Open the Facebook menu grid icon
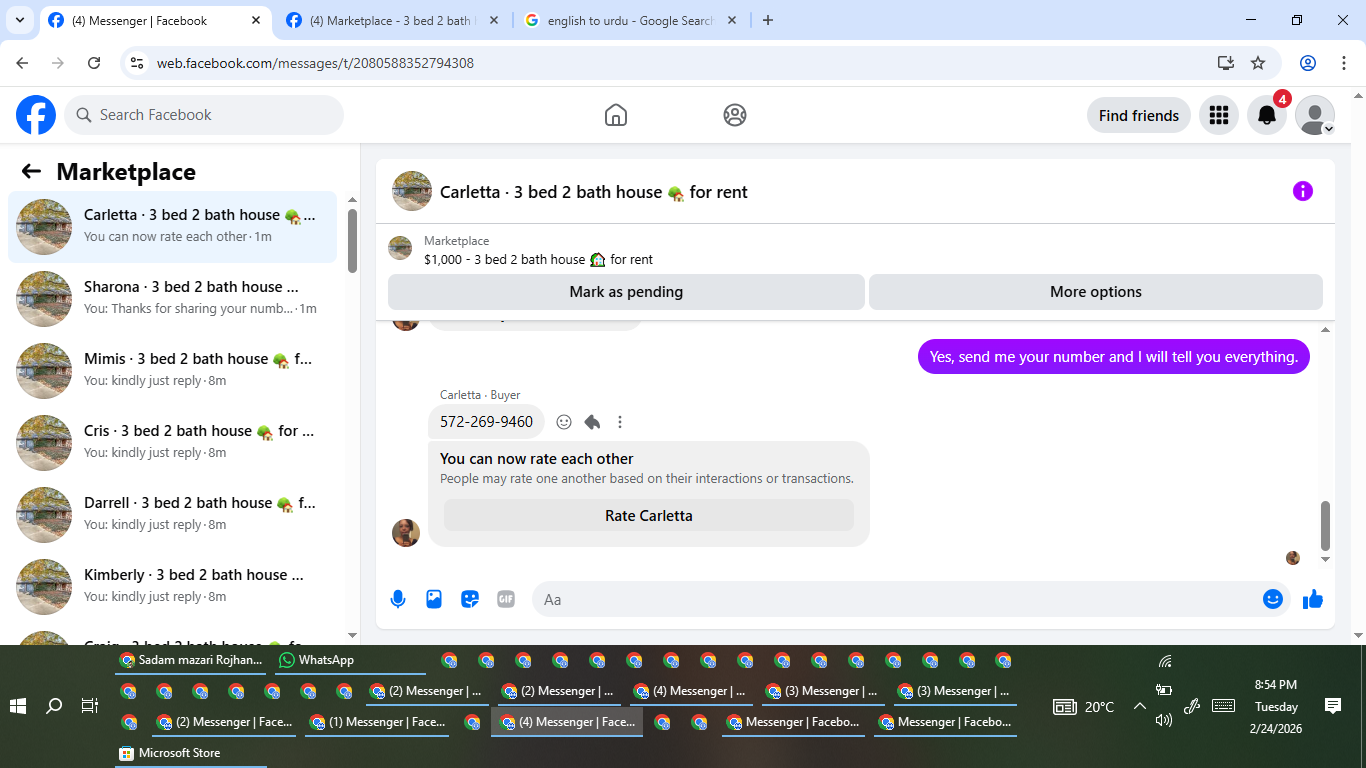Viewport: 1366px width, 768px height. pos(1218,115)
